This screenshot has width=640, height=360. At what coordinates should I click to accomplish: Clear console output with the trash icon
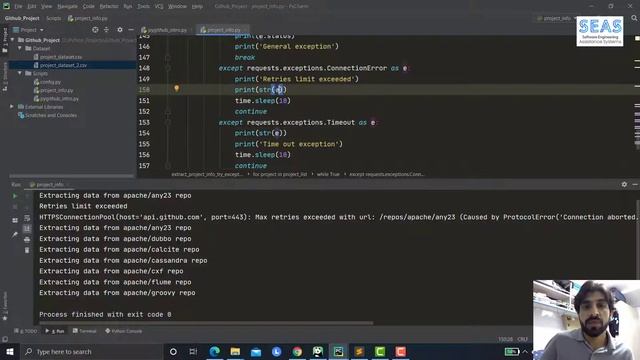(27, 250)
